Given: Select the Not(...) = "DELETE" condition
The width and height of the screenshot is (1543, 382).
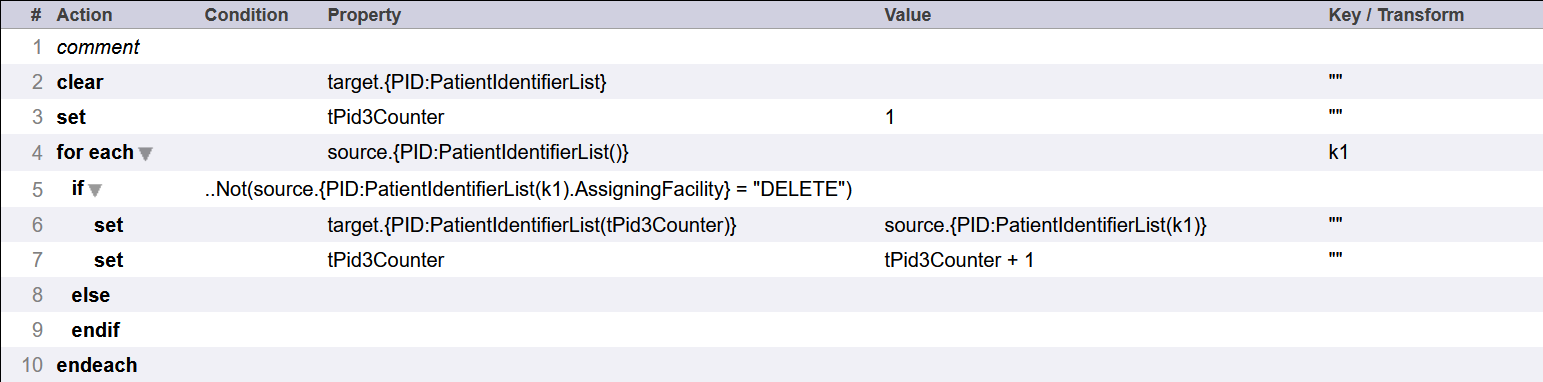Looking at the screenshot, I should click(528, 189).
